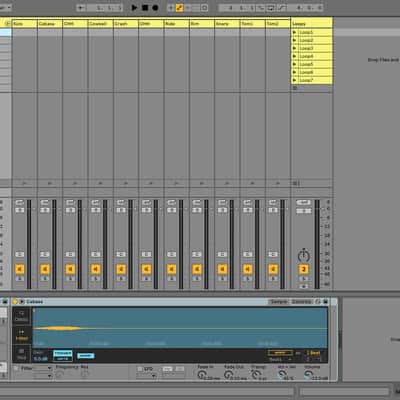Toggle the Follow arrow button beside the position
The image size is (400, 400).
pos(81,7)
